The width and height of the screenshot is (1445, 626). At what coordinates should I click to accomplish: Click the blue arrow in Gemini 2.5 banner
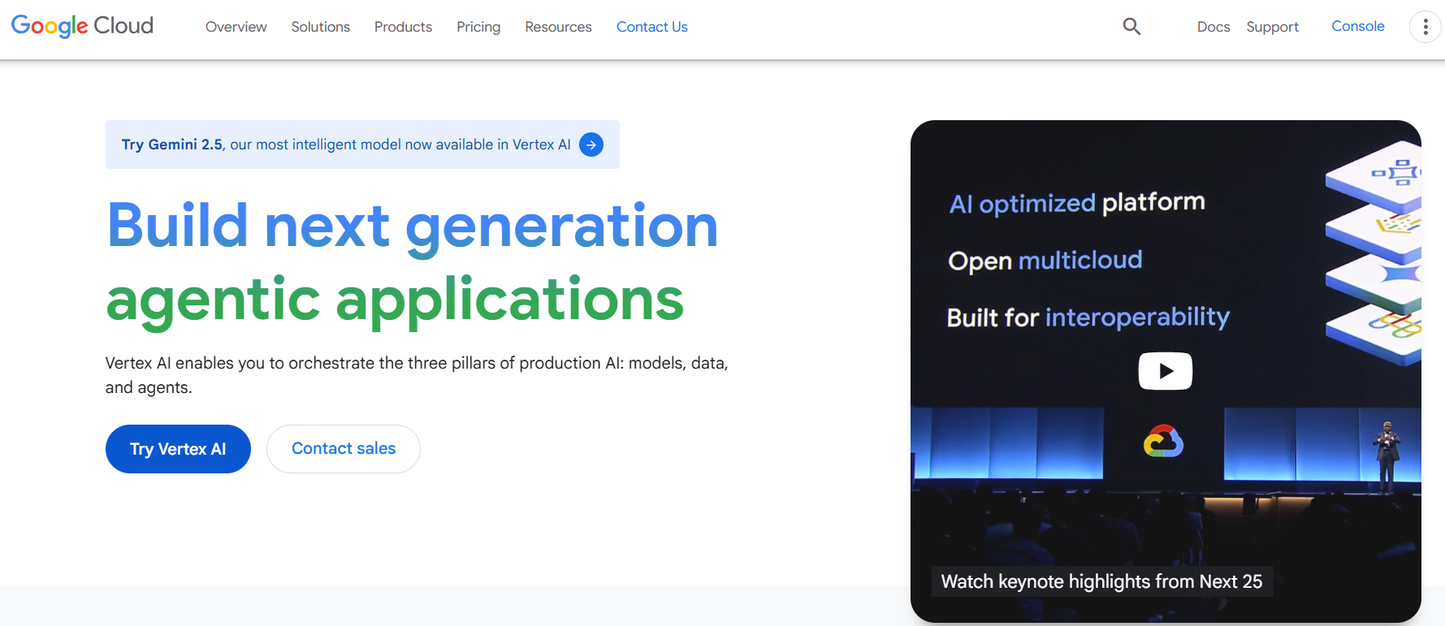click(591, 145)
